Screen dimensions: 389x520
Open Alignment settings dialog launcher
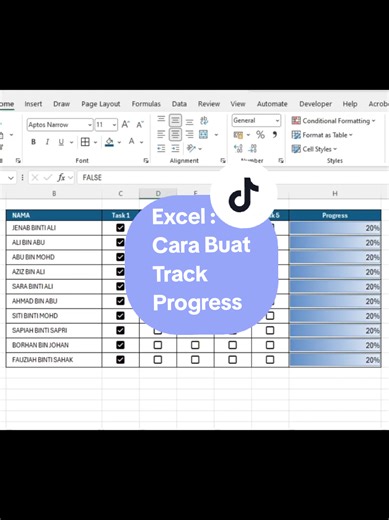pos(223,161)
